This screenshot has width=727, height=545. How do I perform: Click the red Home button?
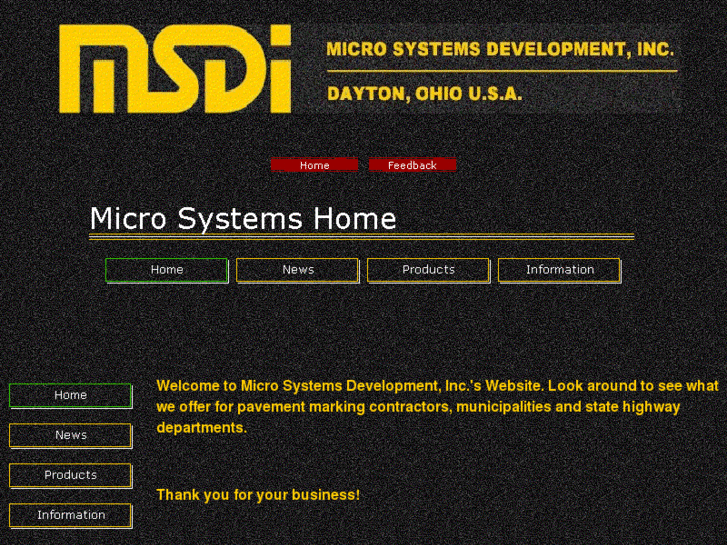314,165
